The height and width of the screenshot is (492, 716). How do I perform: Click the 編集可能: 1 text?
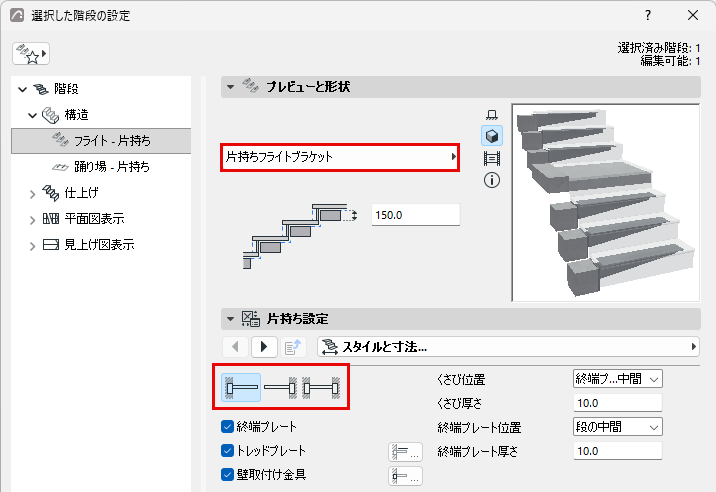(x=670, y=61)
